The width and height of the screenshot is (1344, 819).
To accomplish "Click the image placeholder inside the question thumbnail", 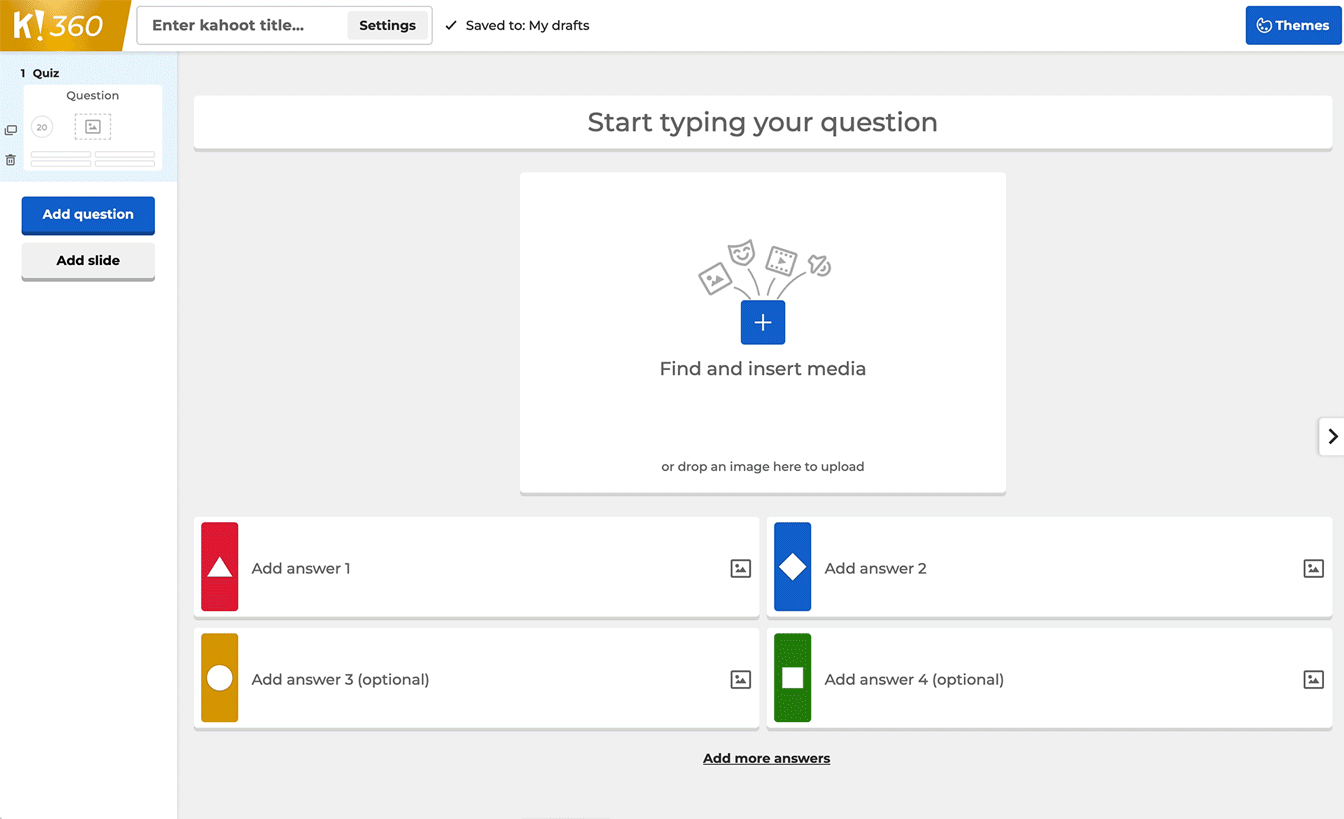I will click(92, 126).
